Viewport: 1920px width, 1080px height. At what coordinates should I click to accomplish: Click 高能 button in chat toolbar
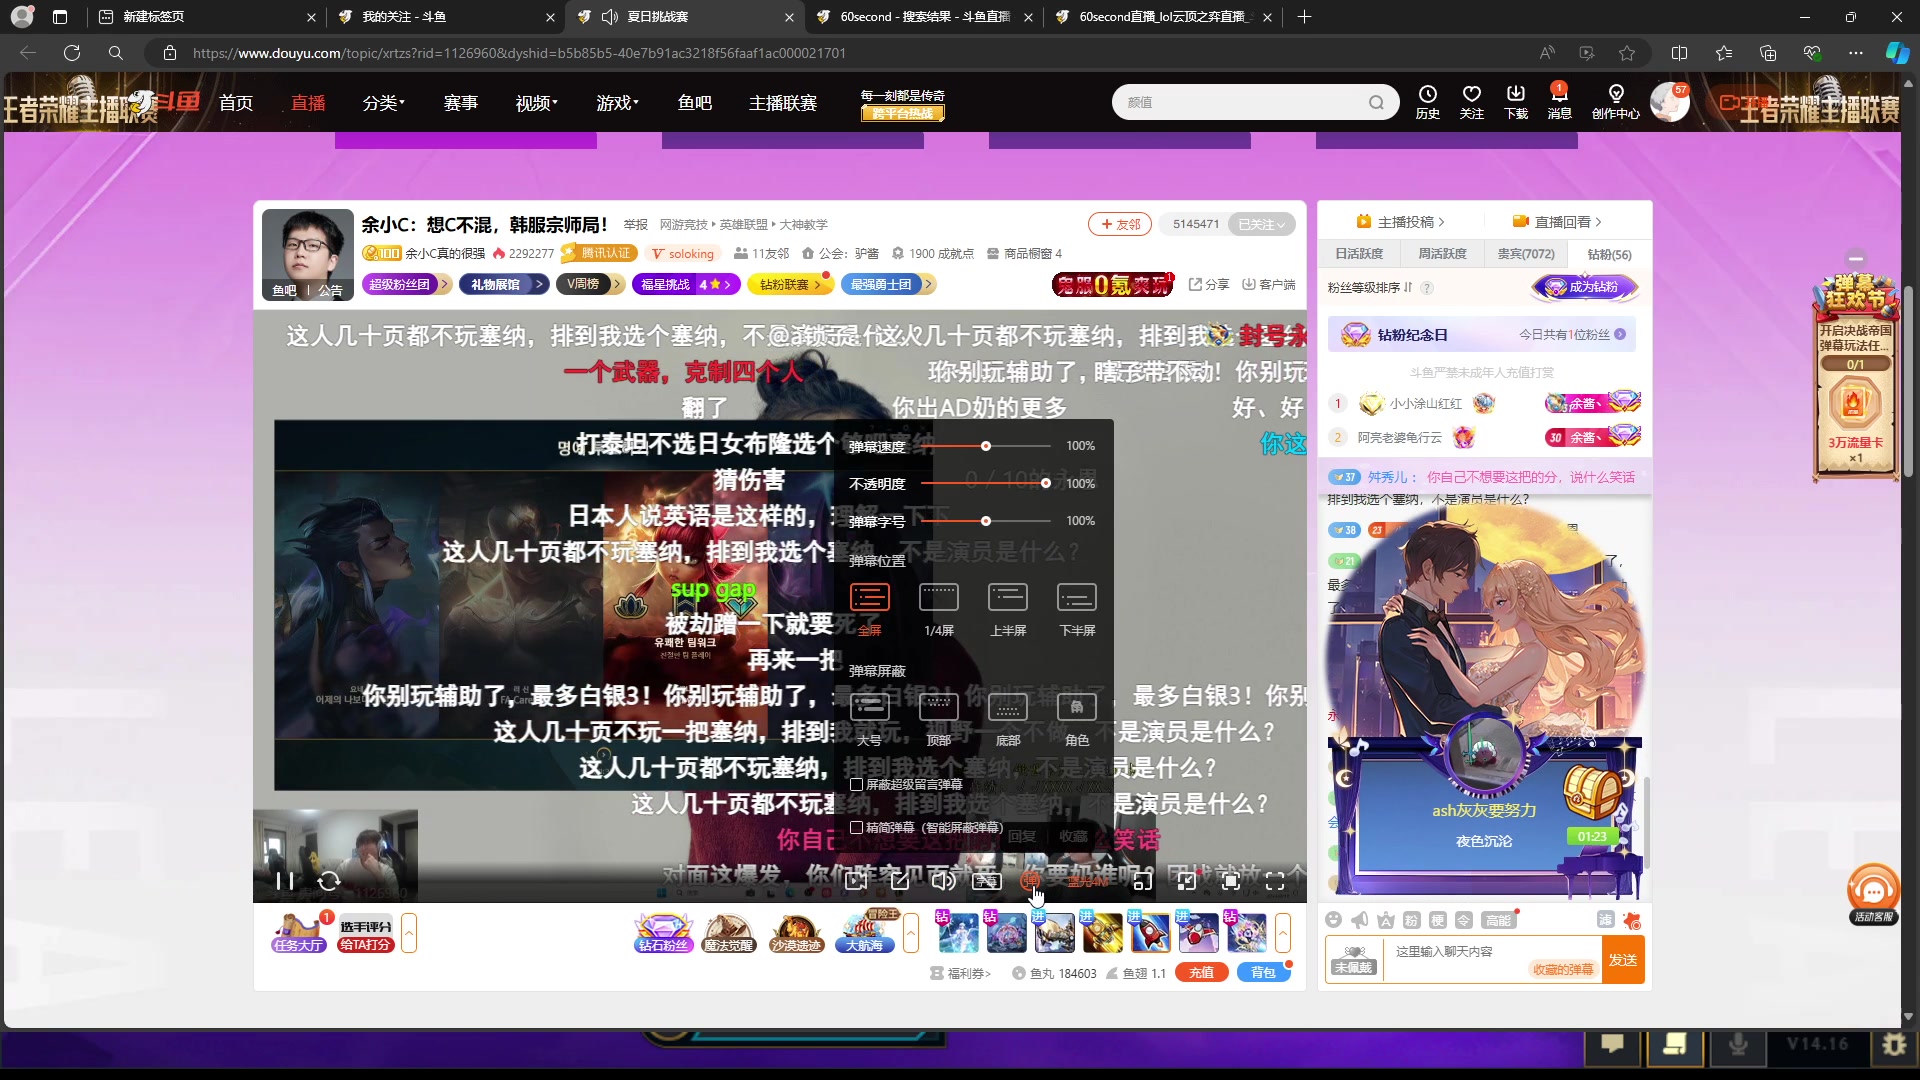(x=1498, y=920)
